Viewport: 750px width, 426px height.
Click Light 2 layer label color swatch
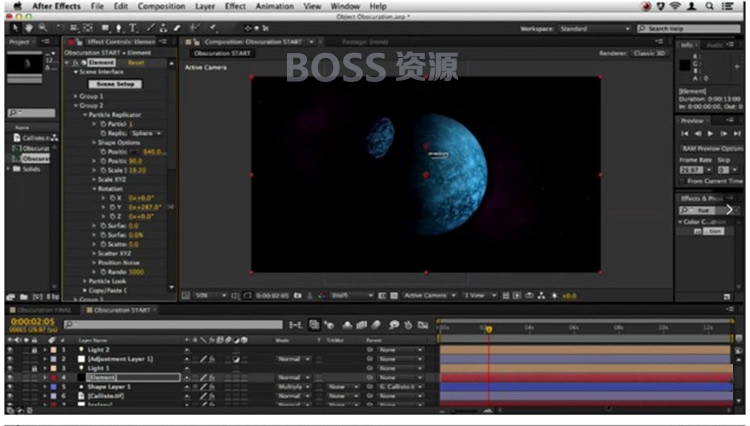(54, 350)
